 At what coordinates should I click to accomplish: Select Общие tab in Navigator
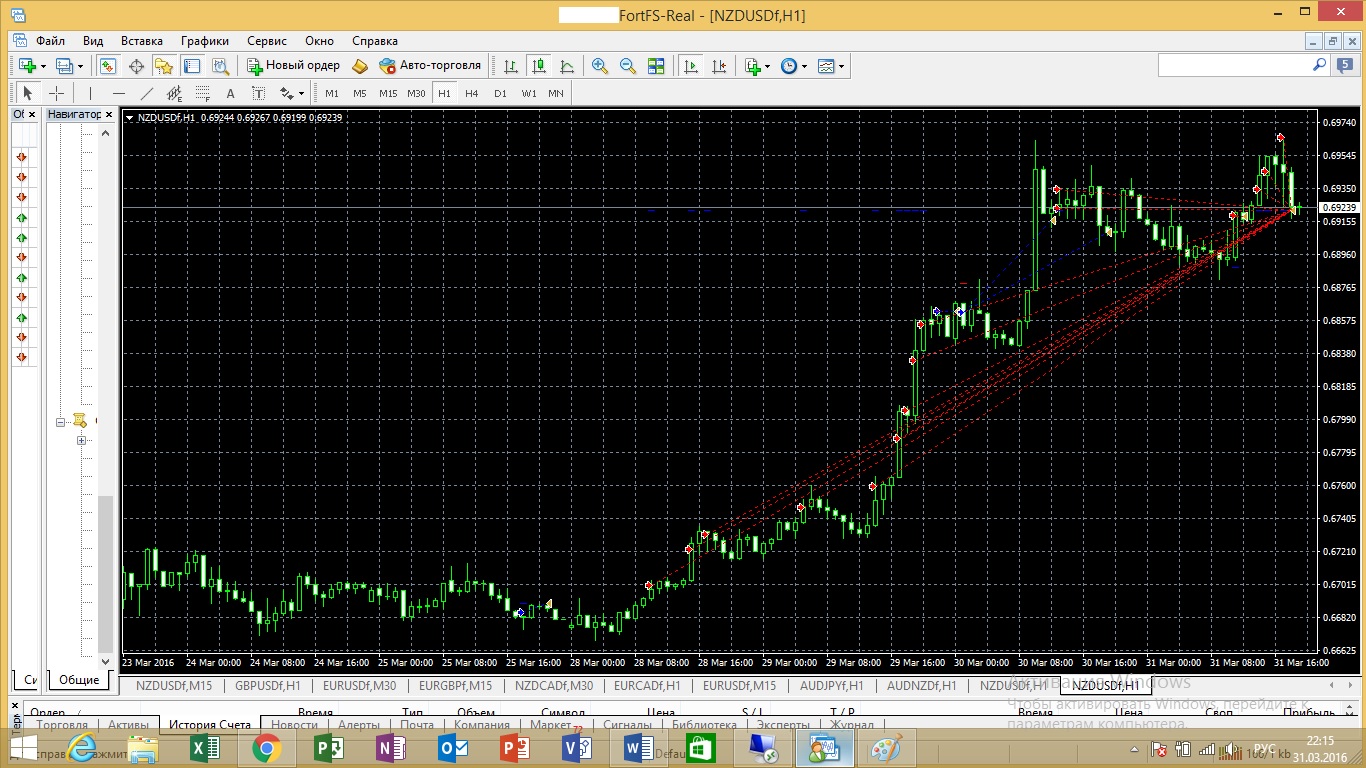[79, 679]
